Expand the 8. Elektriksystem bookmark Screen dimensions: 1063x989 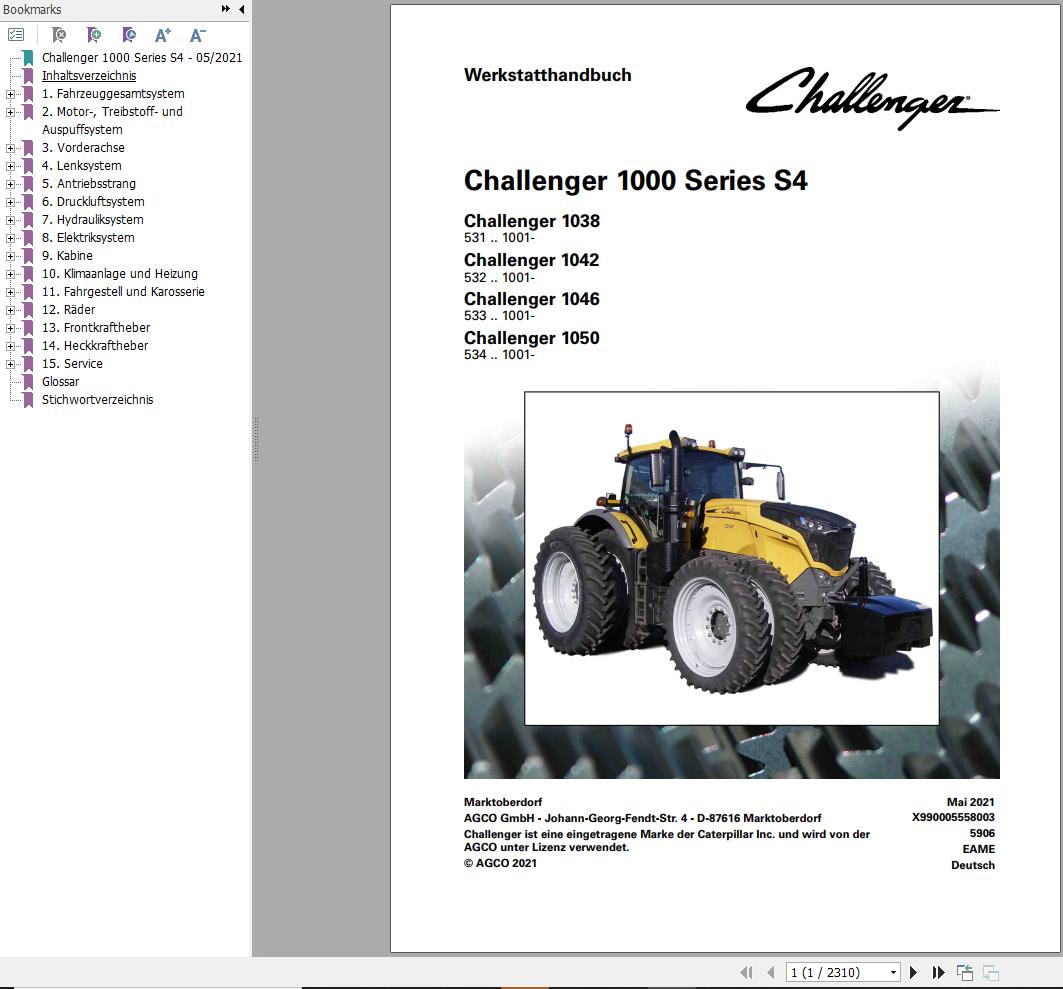[x=10, y=239]
